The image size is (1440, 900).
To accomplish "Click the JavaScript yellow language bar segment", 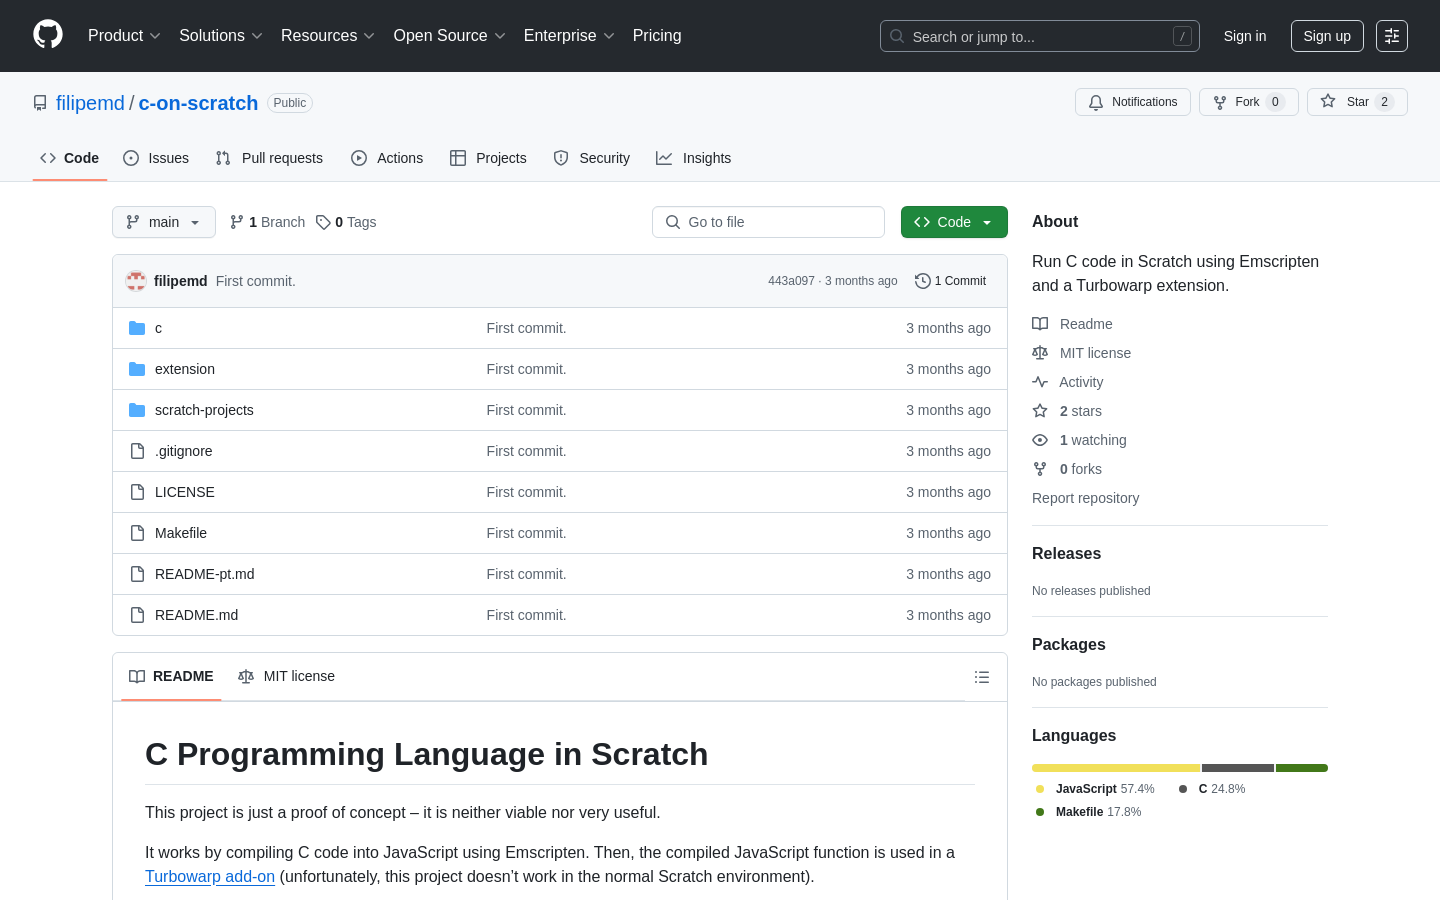I will (x=1116, y=768).
